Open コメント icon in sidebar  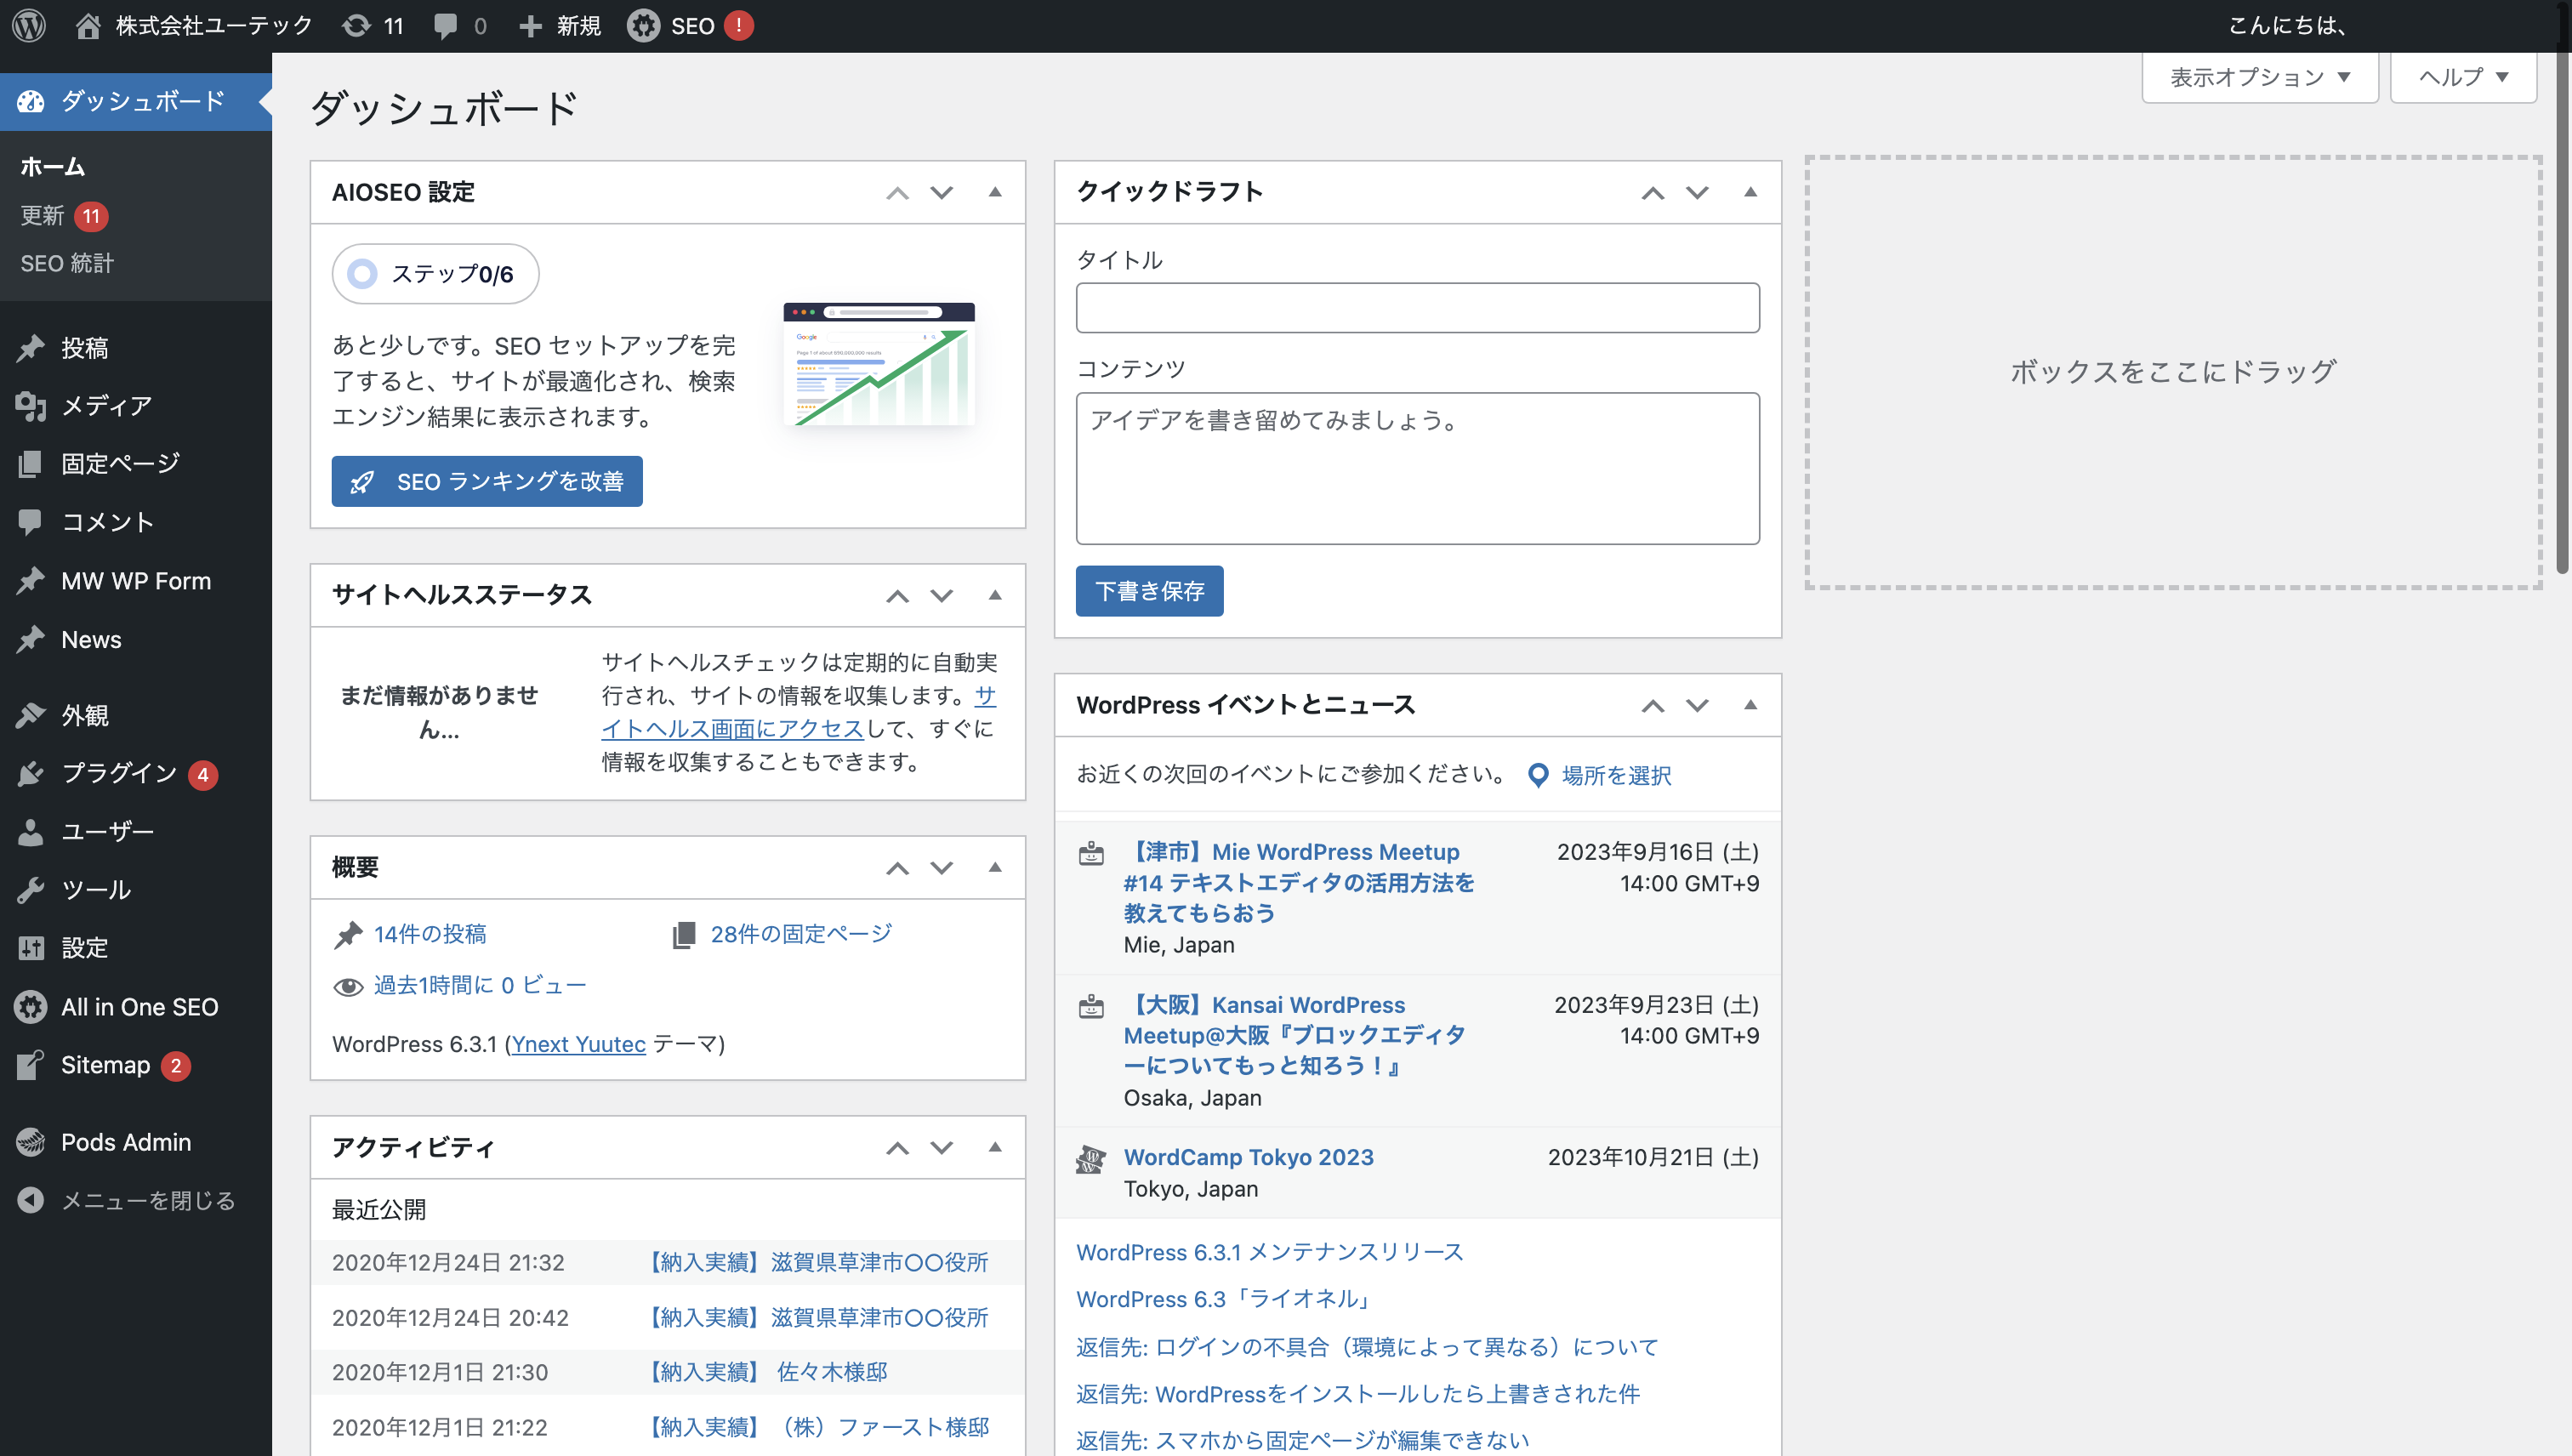31,522
